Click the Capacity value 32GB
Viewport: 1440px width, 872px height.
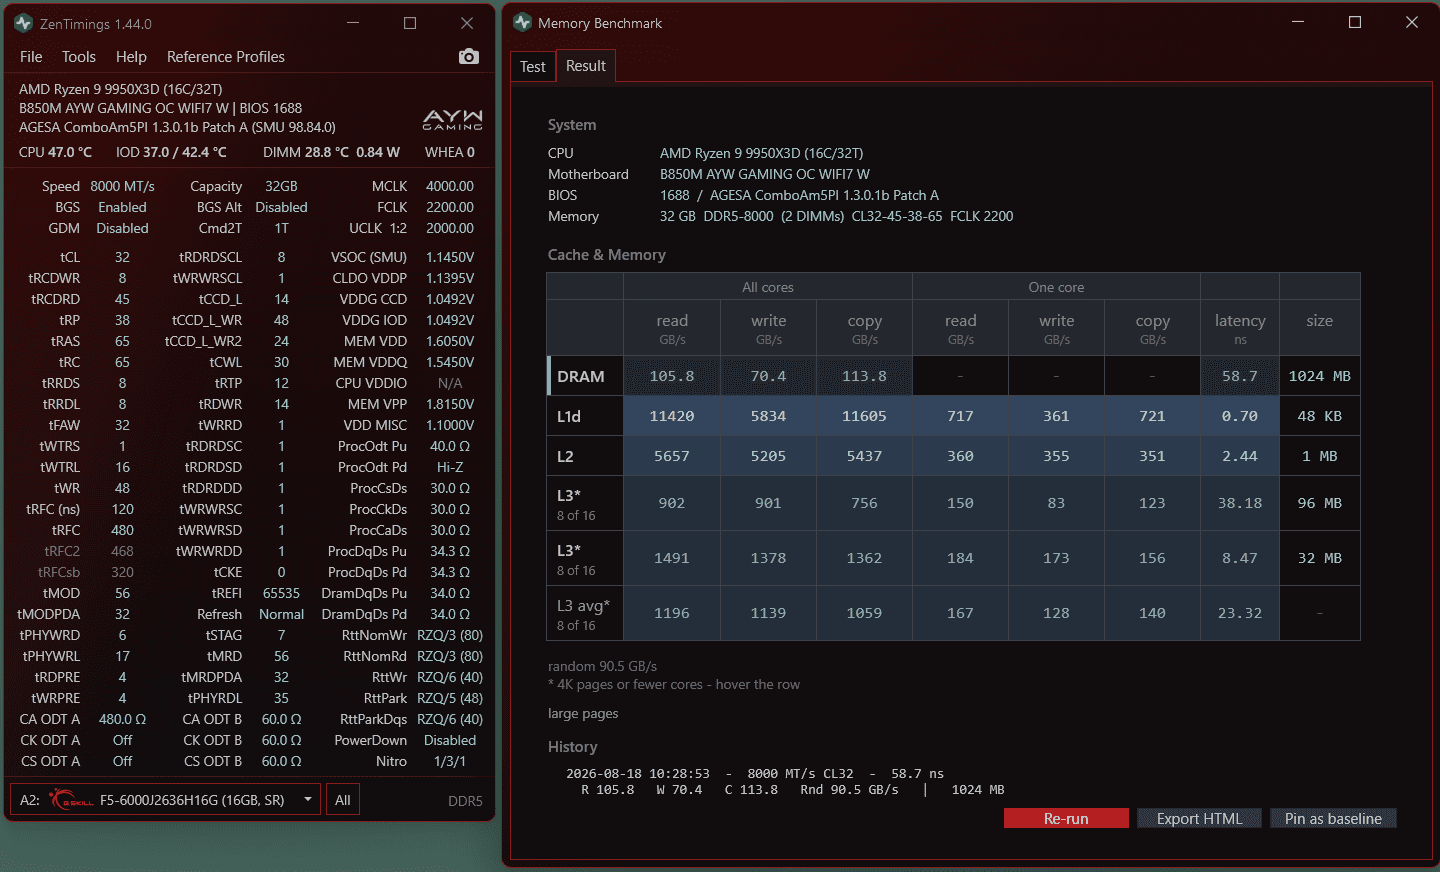click(281, 186)
